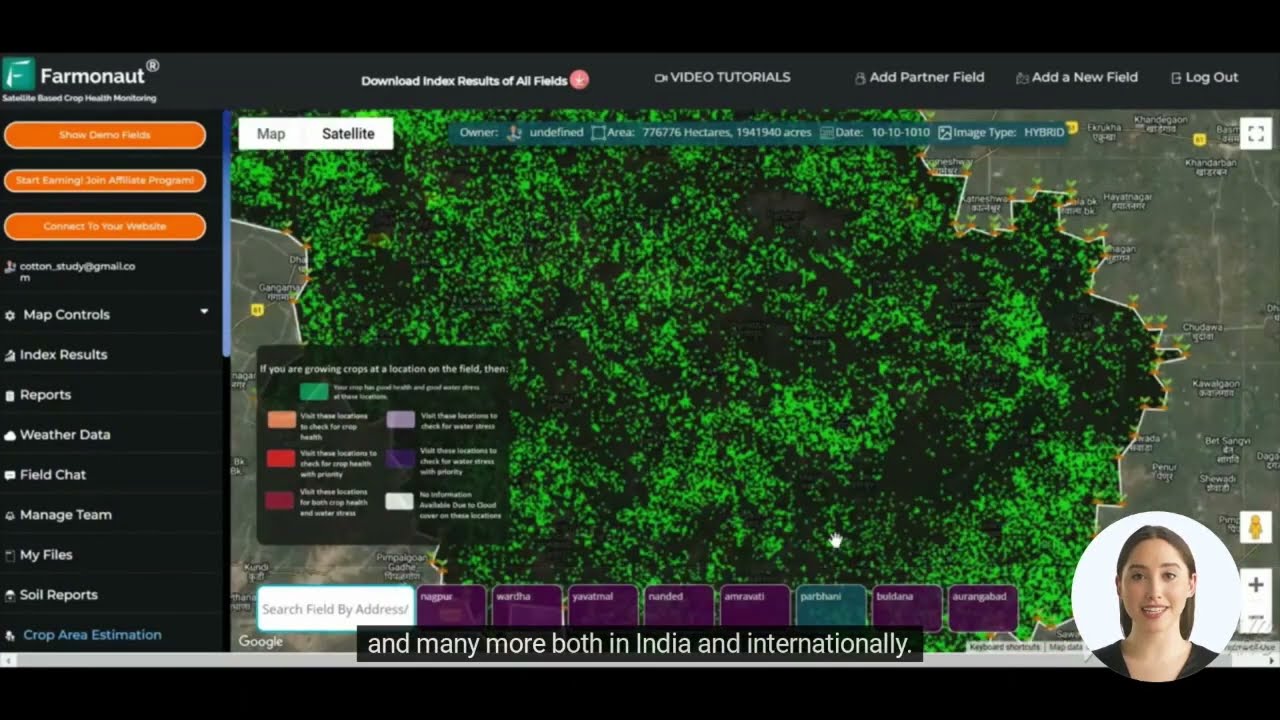Viewport: 1280px width, 720px height.
Task: Click the calendar date icon in info bar
Action: click(x=826, y=132)
